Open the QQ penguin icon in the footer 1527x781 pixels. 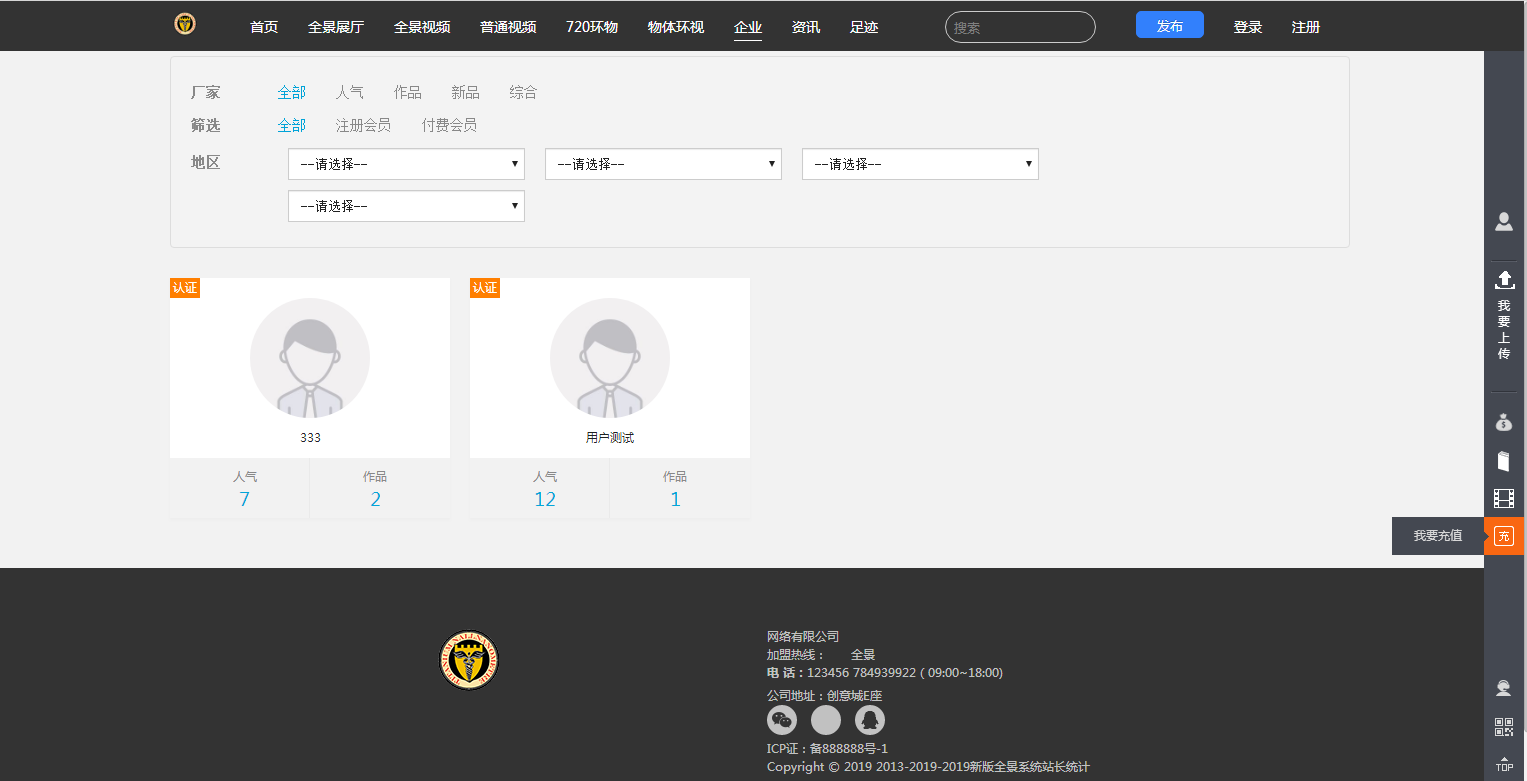click(x=868, y=719)
